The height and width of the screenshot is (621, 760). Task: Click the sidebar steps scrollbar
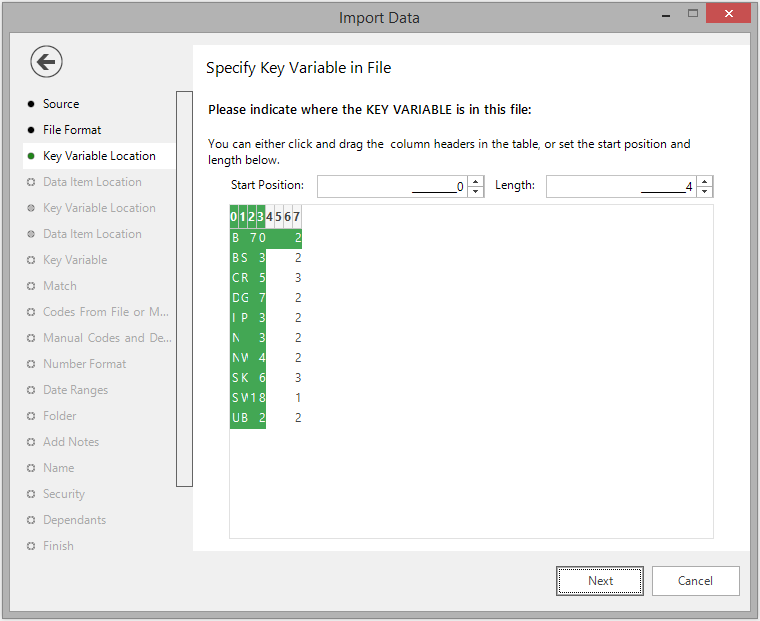click(184, 288)
